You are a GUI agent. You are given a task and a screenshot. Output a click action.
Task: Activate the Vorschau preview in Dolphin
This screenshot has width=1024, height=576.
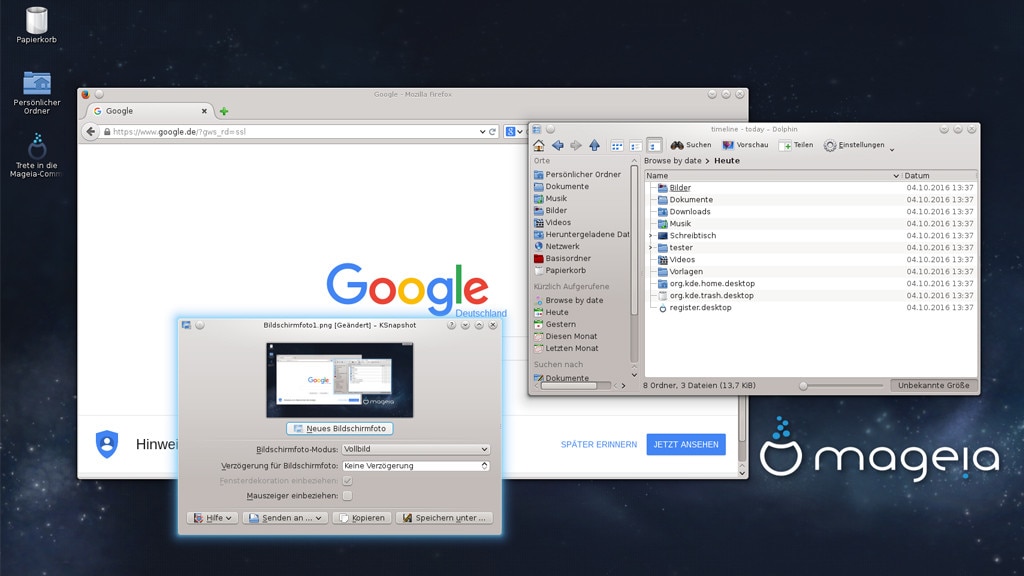pos(745,145)
